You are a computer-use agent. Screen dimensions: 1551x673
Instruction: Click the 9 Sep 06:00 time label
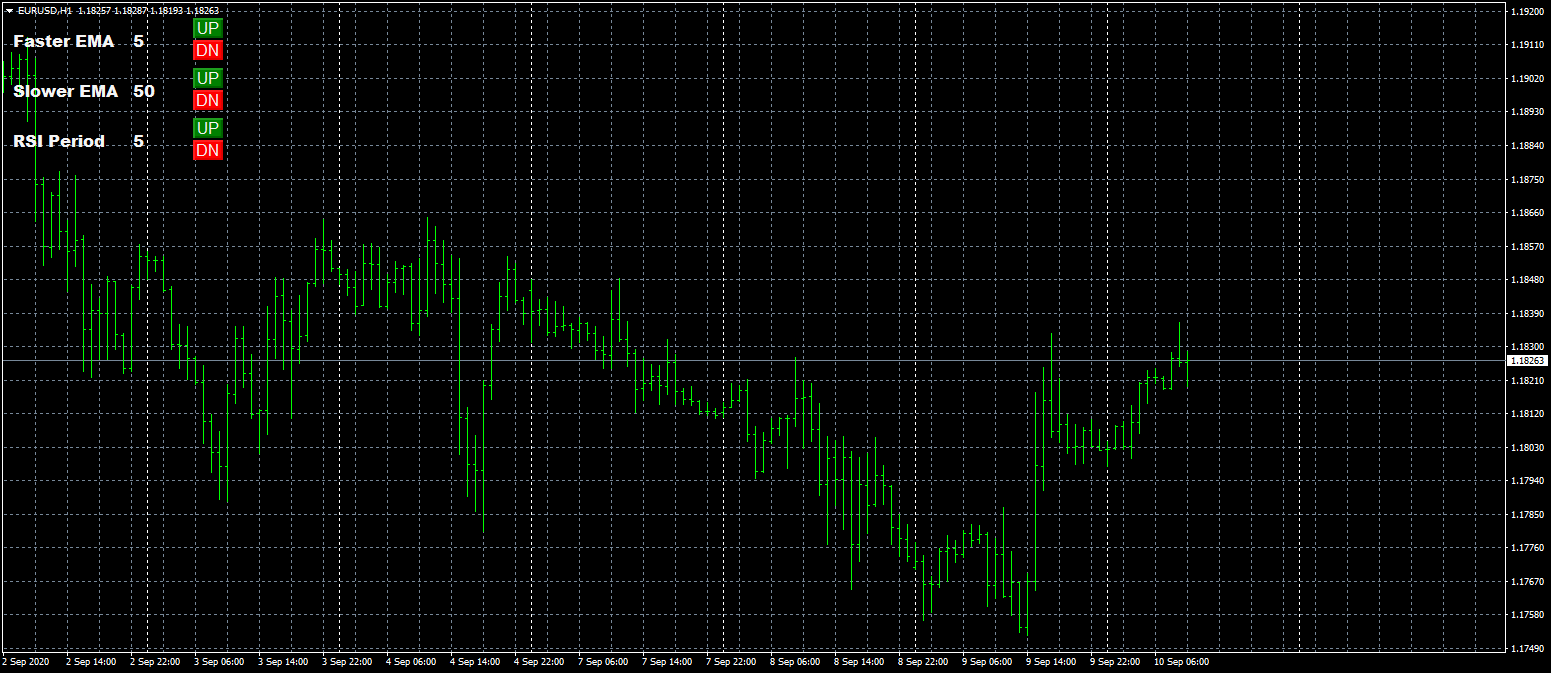986,661
